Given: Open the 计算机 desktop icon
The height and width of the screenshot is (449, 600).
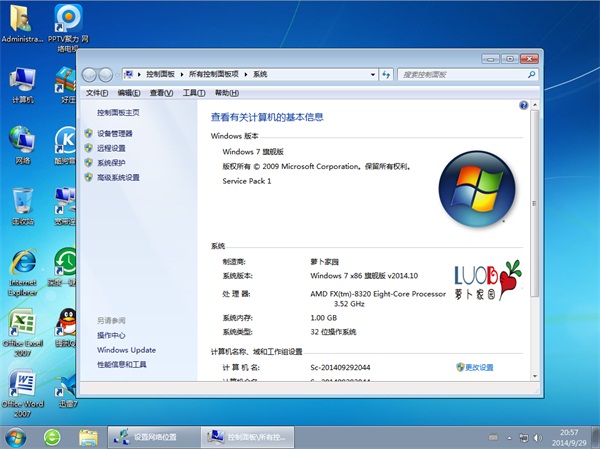Looking at the screenshot, I should pyautogui.click(x=23, y=85).
